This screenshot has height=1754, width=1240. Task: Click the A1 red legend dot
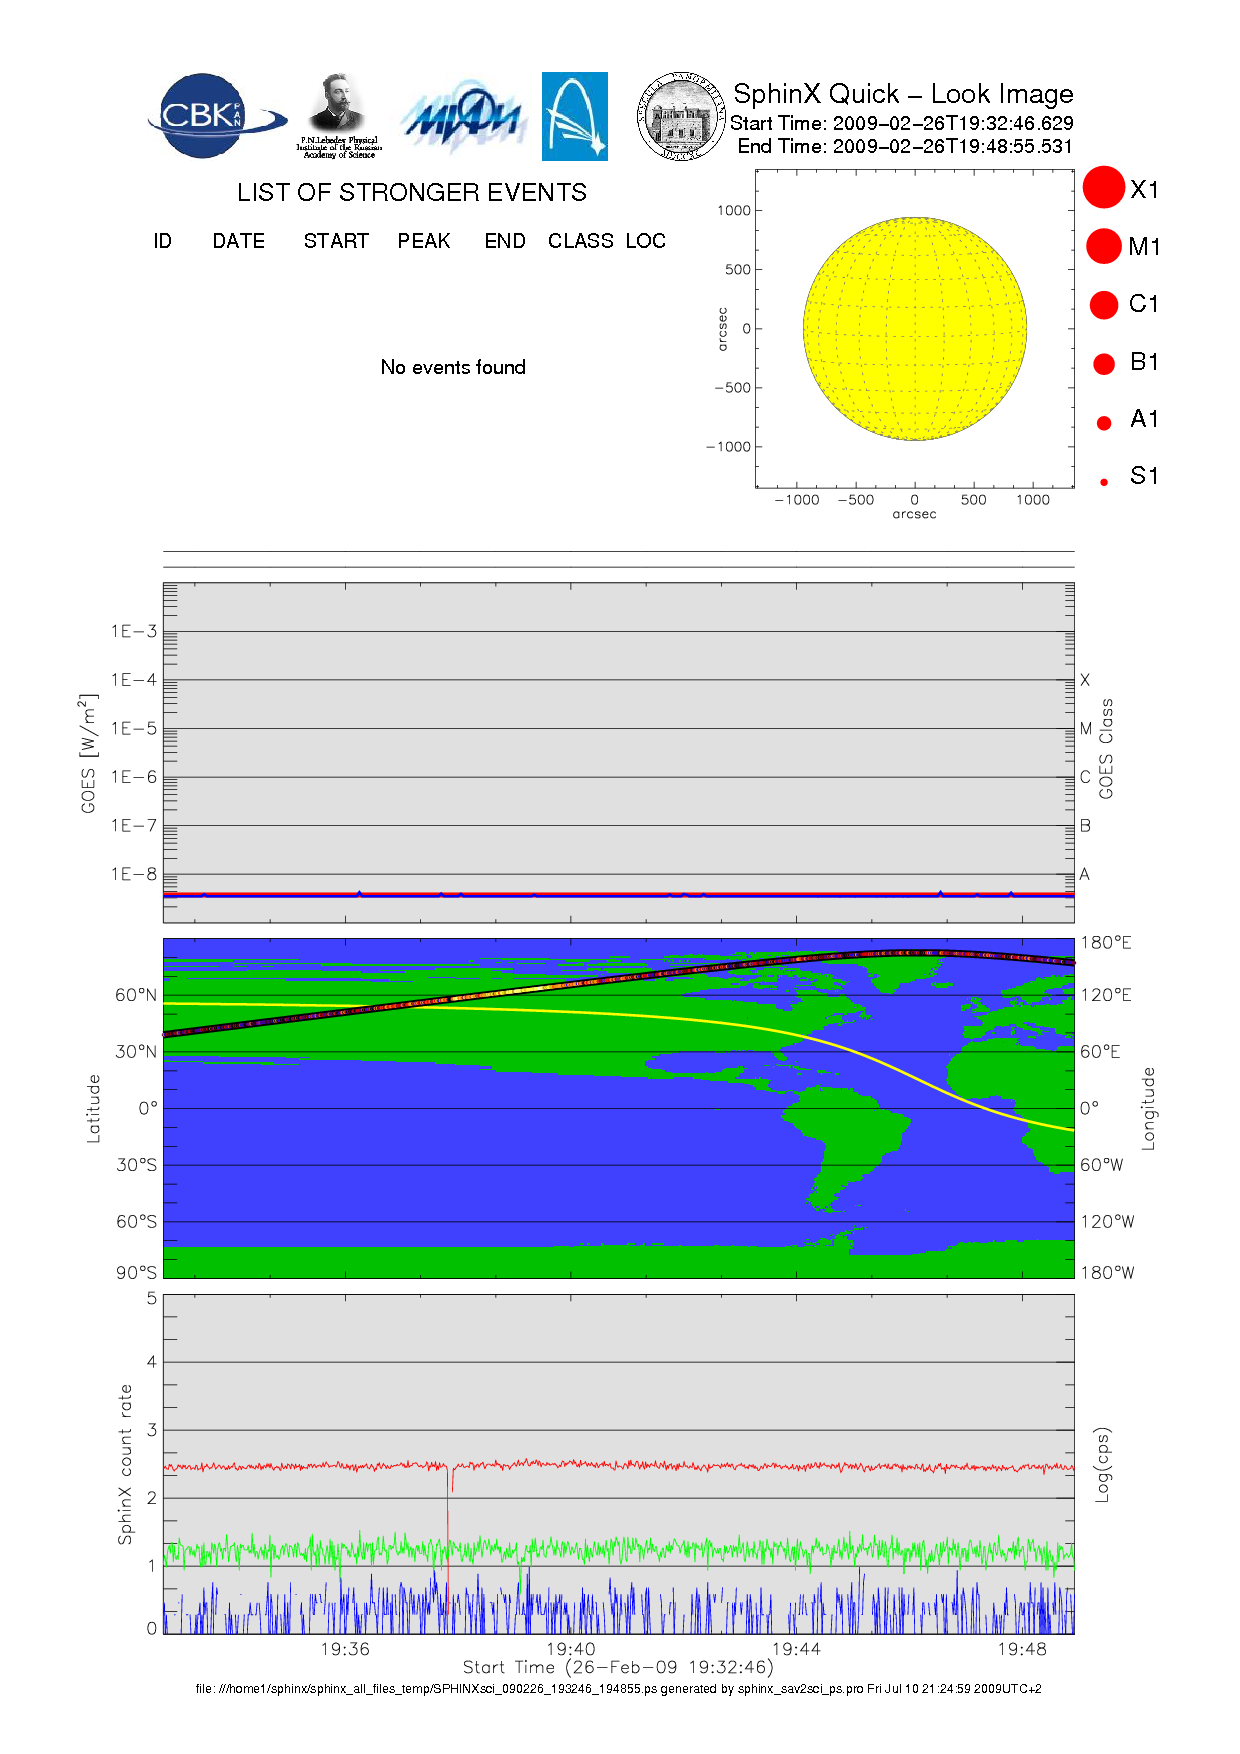1104,423
